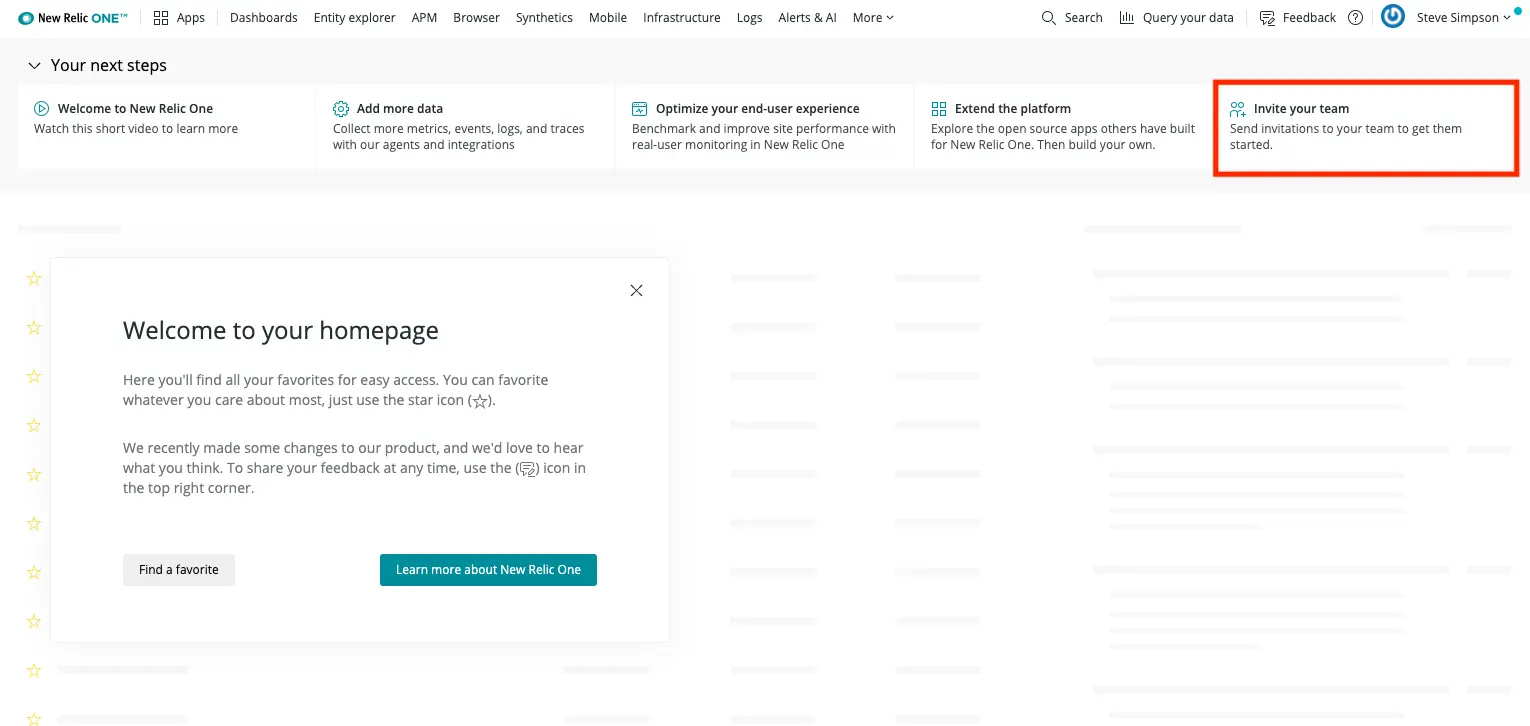Screen dimensions: 1530x726
Task: Collapse the Your next steps section
Action: 34,65
